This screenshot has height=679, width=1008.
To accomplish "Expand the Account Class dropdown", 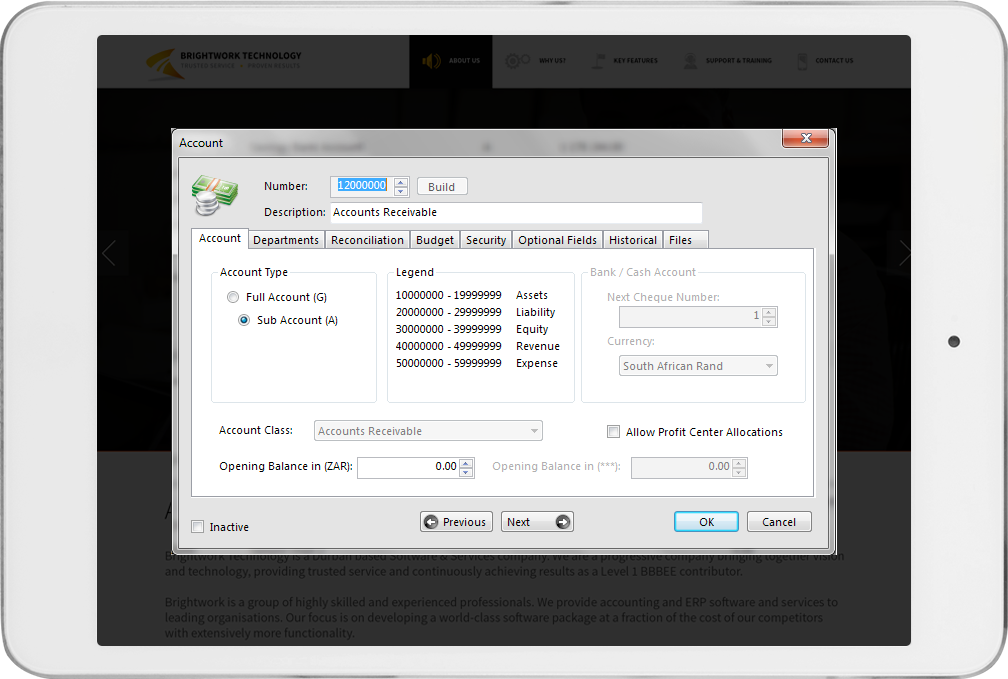I will tap(534, 431).
